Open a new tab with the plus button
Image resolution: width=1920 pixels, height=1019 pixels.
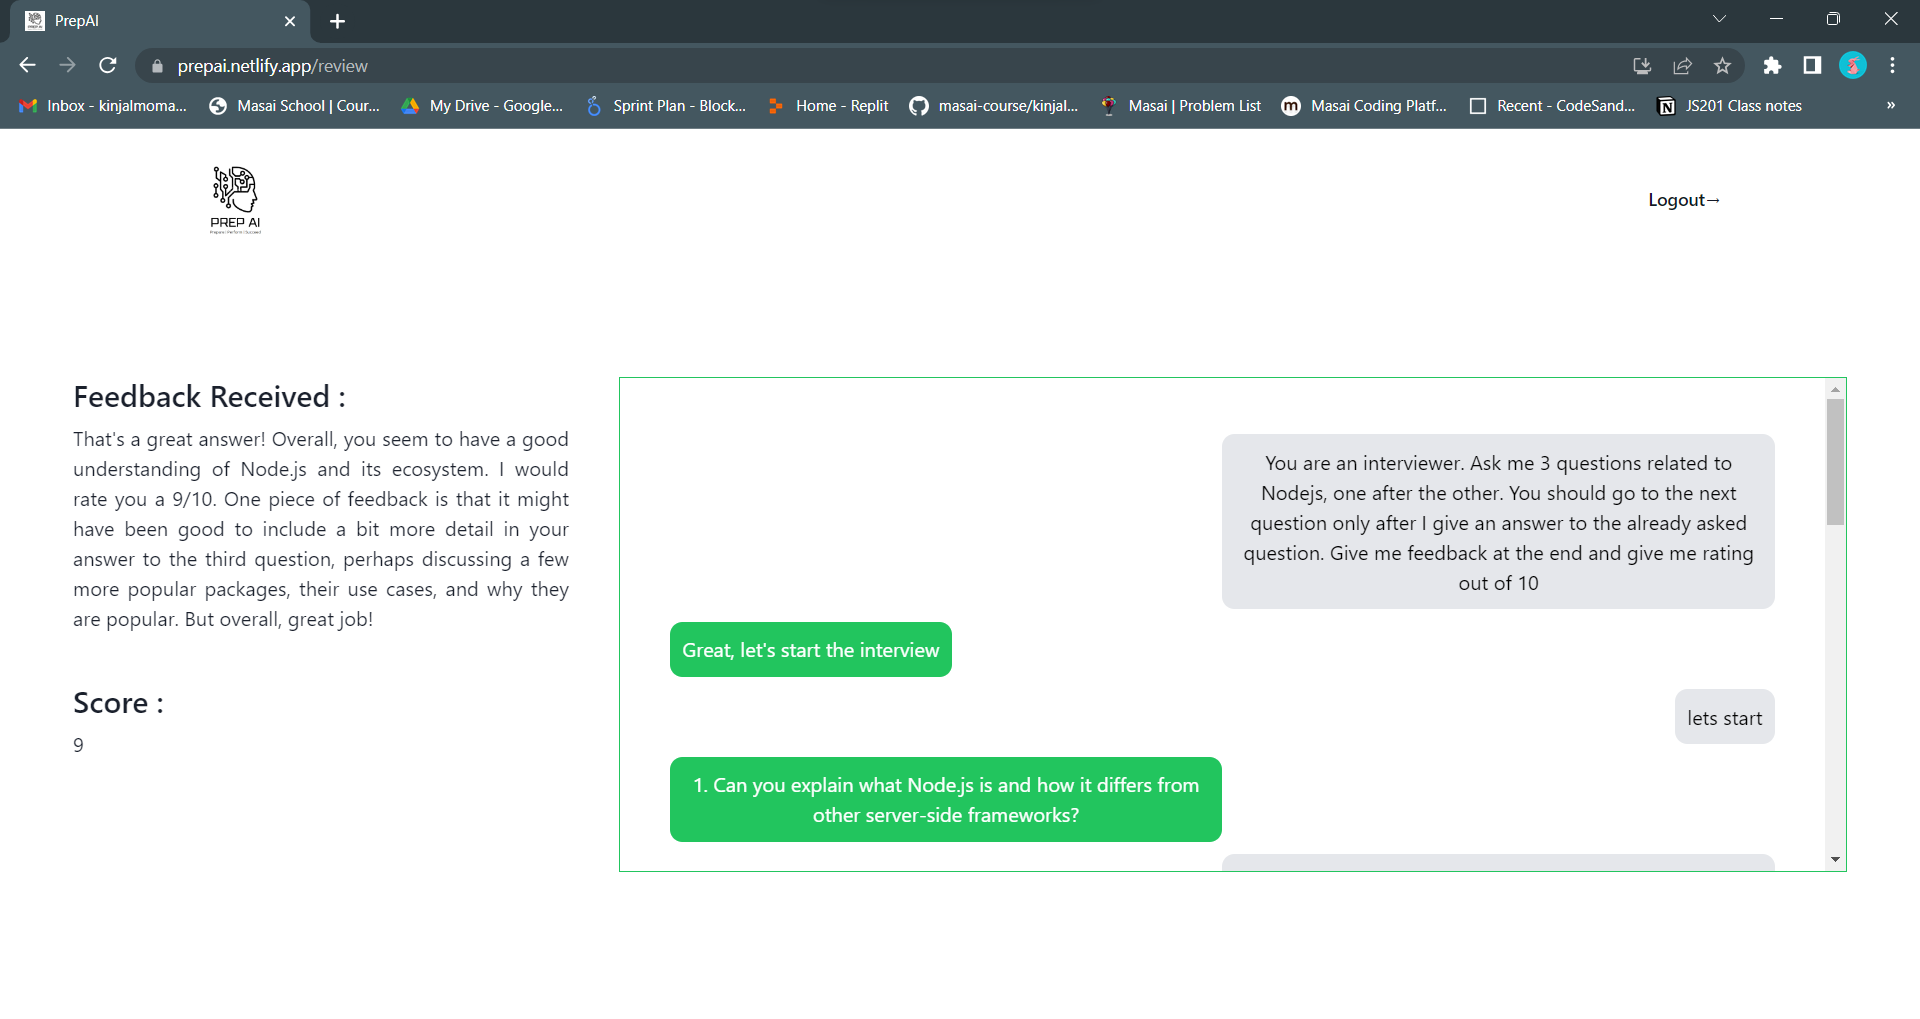click(337, 20)
